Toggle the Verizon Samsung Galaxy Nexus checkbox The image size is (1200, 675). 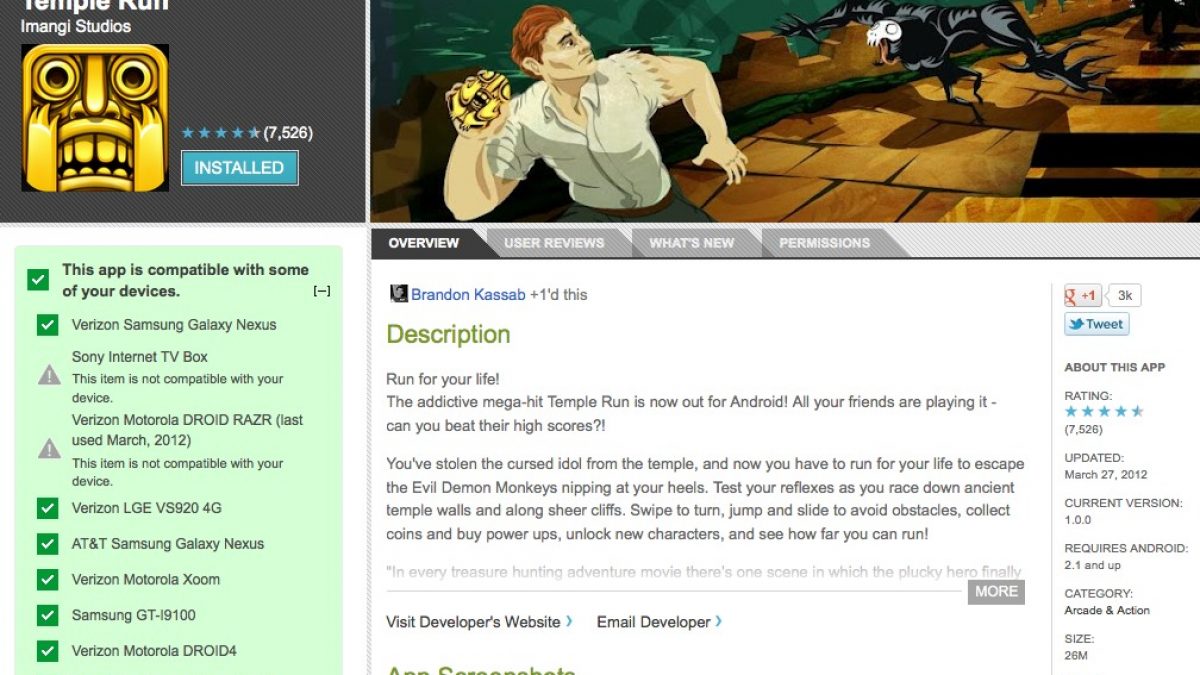click(47, 325)
